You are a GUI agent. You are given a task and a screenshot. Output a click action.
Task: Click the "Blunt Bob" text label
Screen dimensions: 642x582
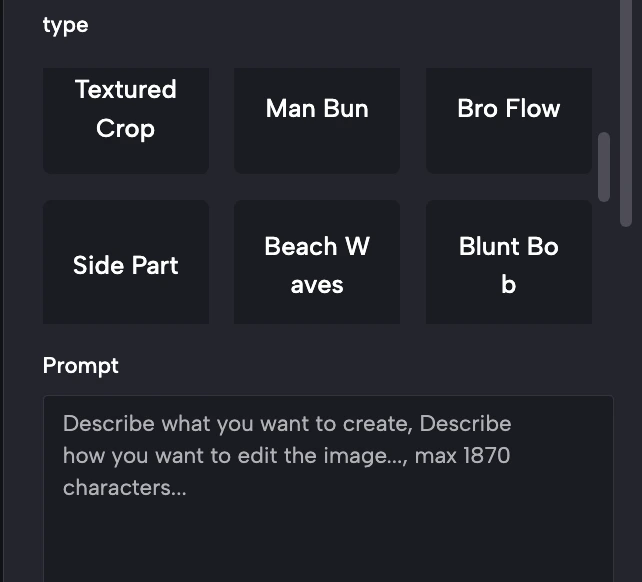(x=508, y=265)
